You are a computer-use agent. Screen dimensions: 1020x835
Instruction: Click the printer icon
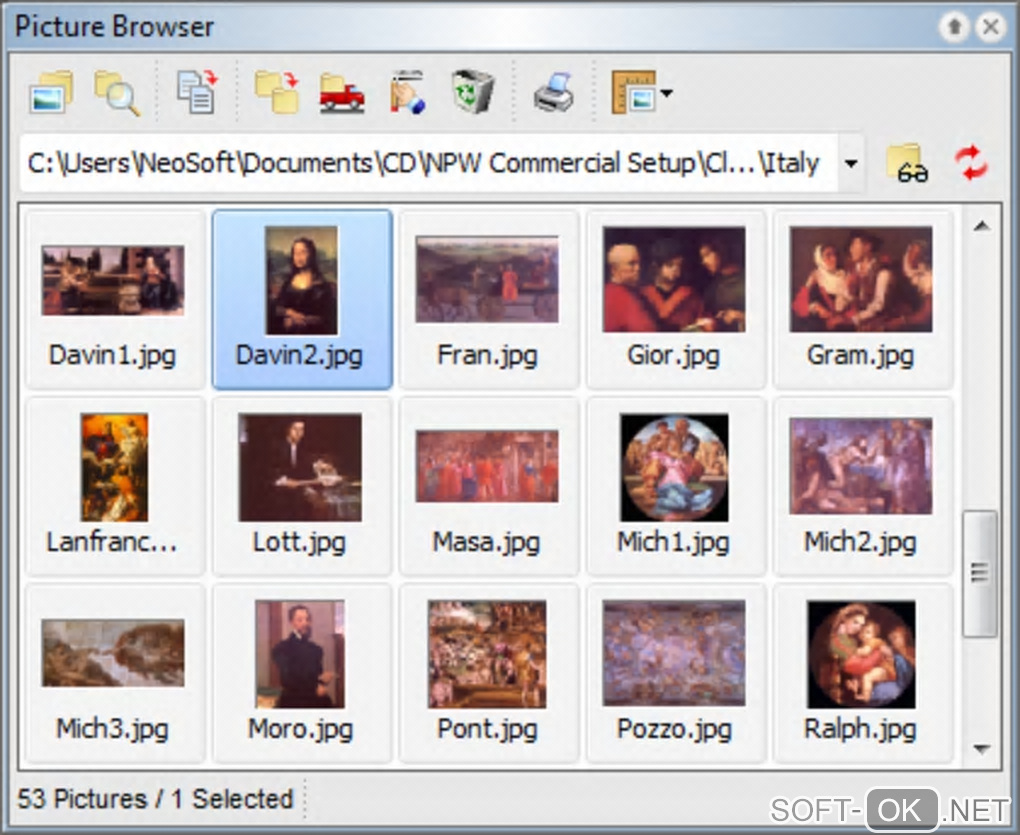[x=554, y=92]
